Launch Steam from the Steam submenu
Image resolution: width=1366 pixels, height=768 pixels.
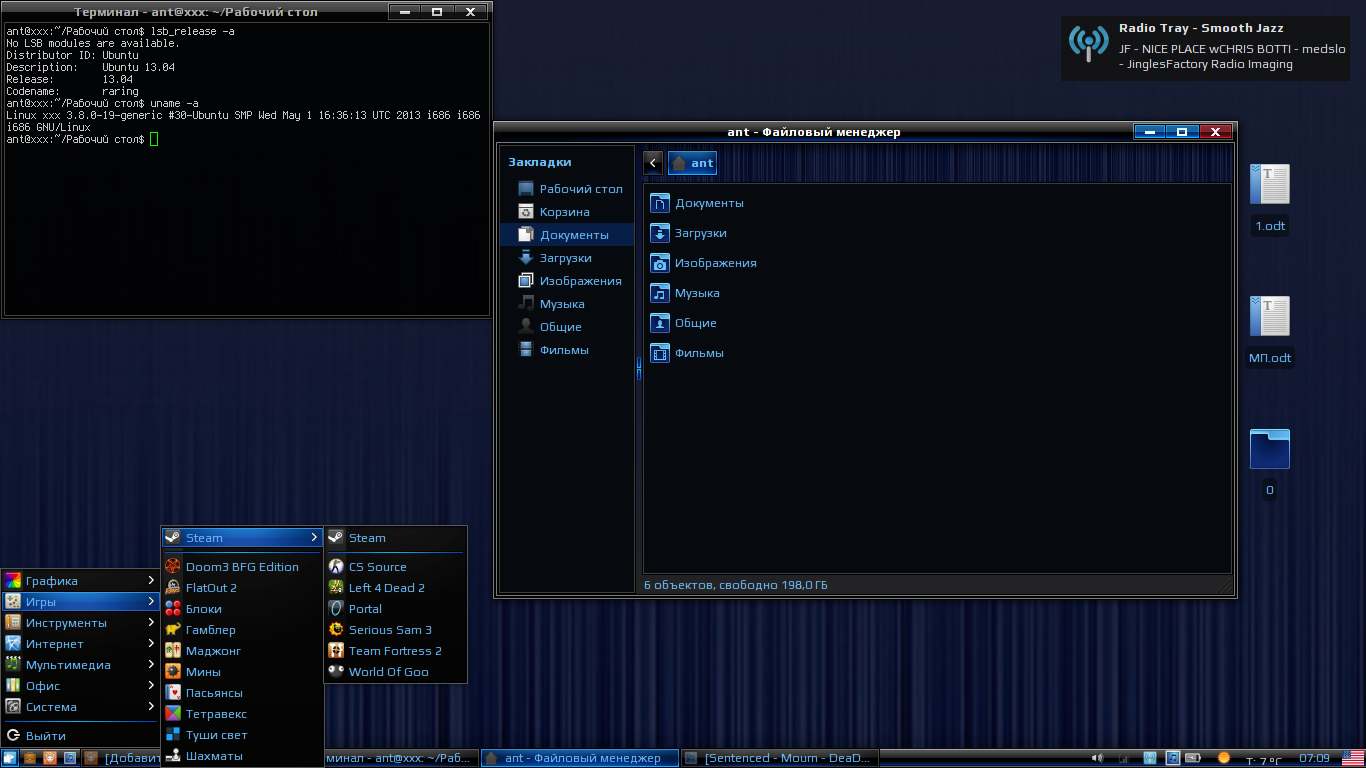[x=396, y=538]
